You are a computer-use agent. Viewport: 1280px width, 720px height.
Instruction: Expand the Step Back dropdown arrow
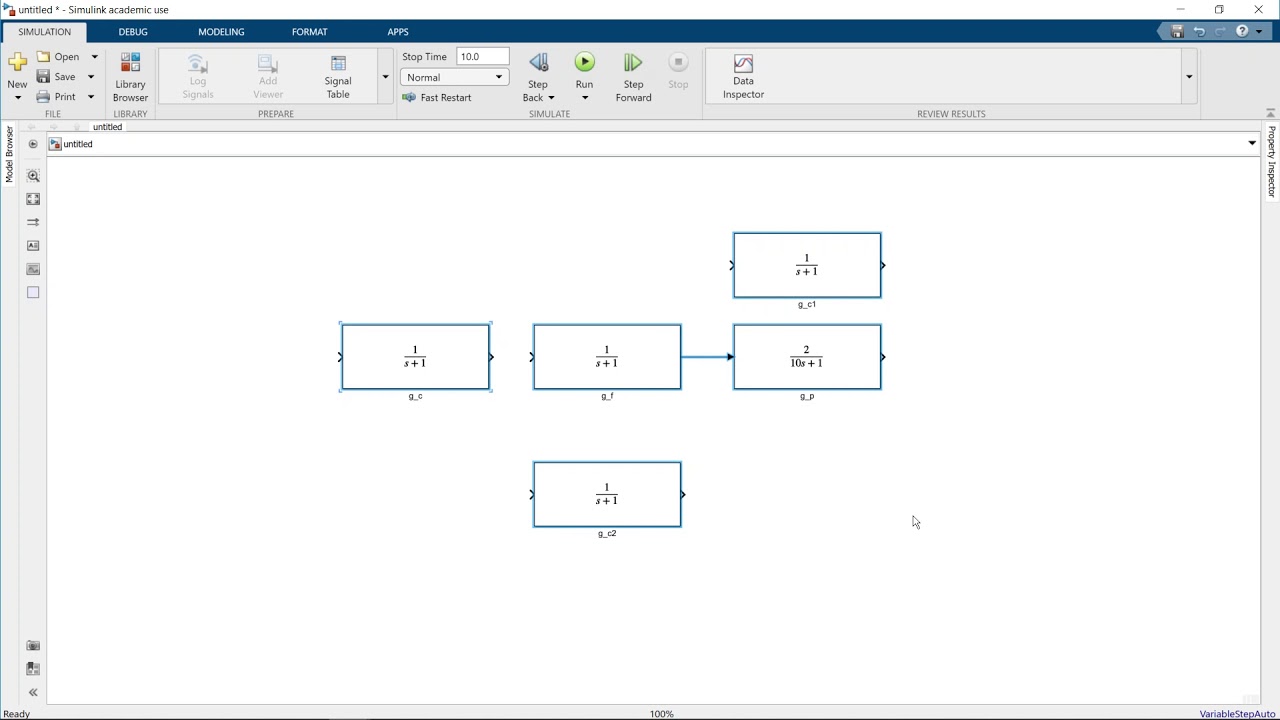pyautogui.click(x=551, y=98)
